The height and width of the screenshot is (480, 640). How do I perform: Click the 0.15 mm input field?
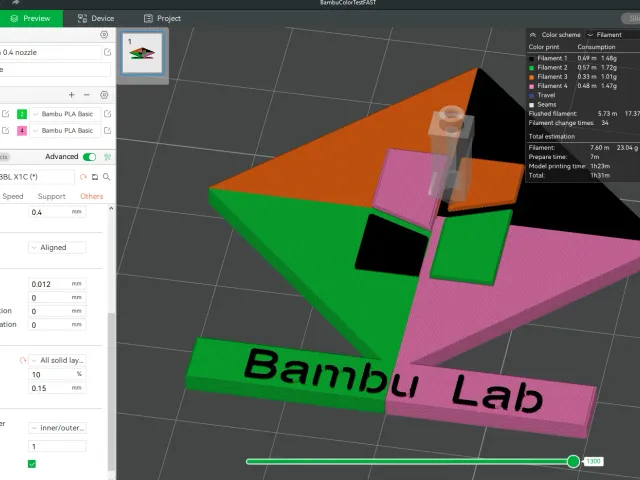[57, 388]
